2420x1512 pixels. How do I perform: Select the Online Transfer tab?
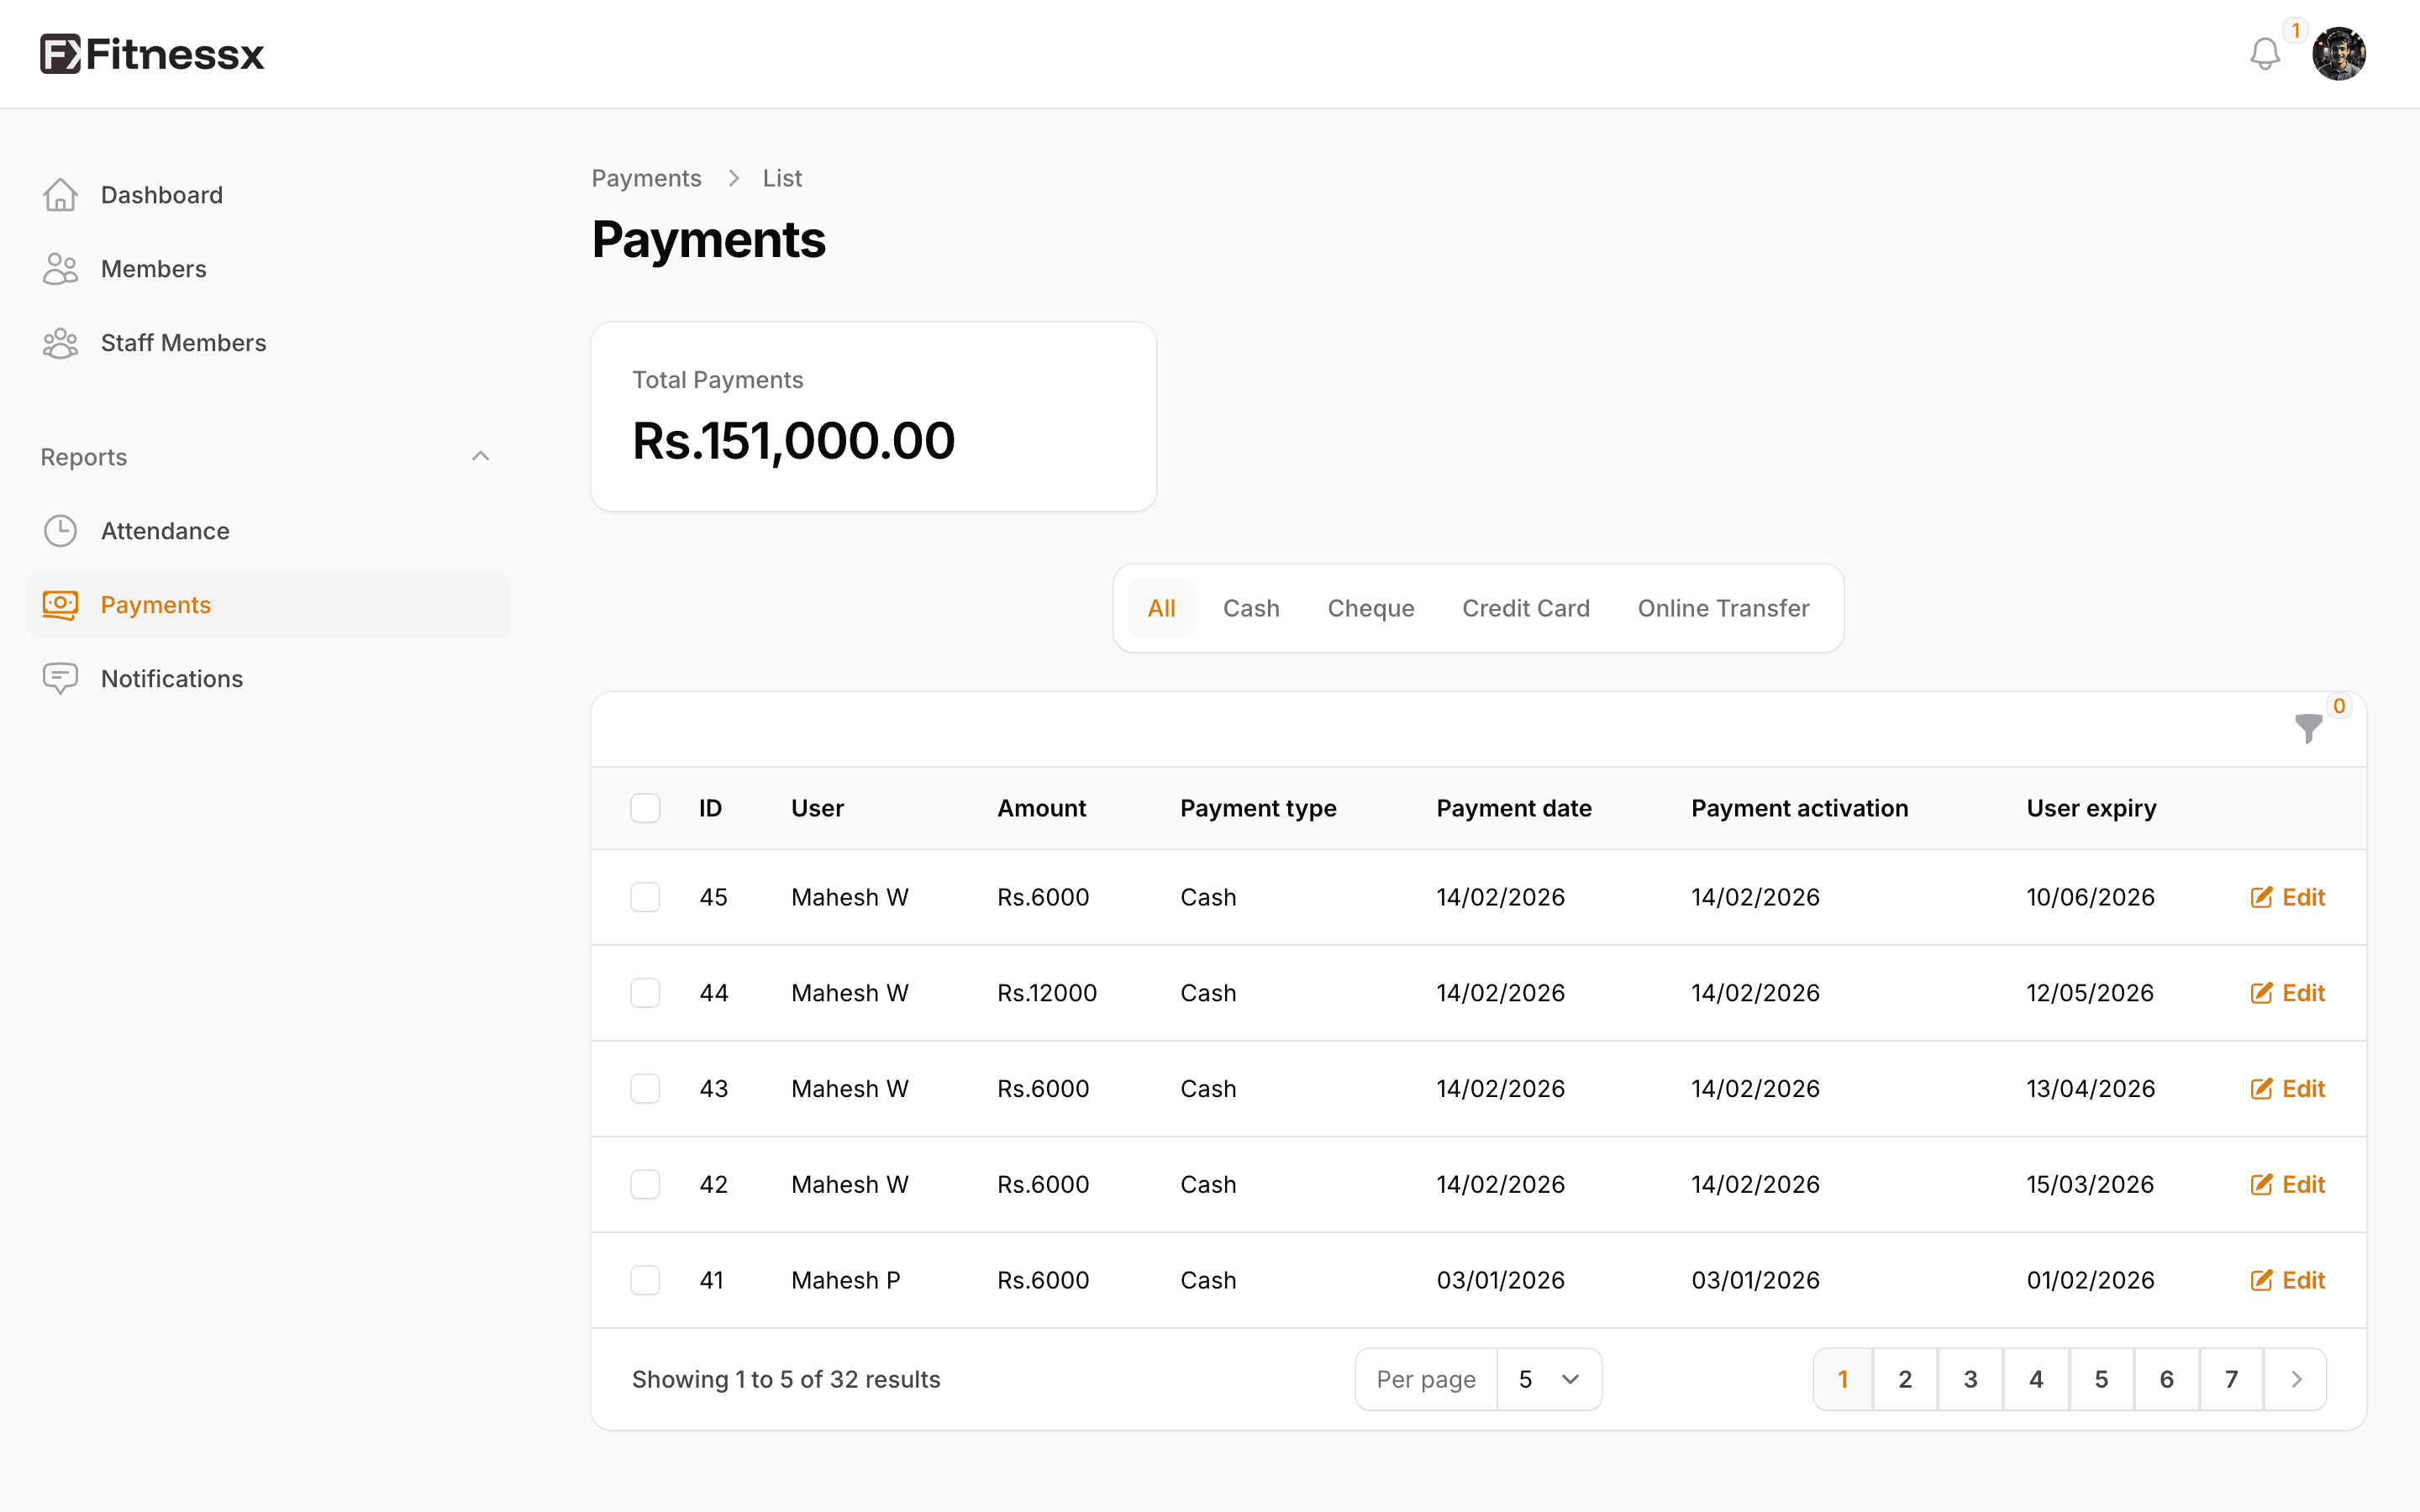[1723, 608]
